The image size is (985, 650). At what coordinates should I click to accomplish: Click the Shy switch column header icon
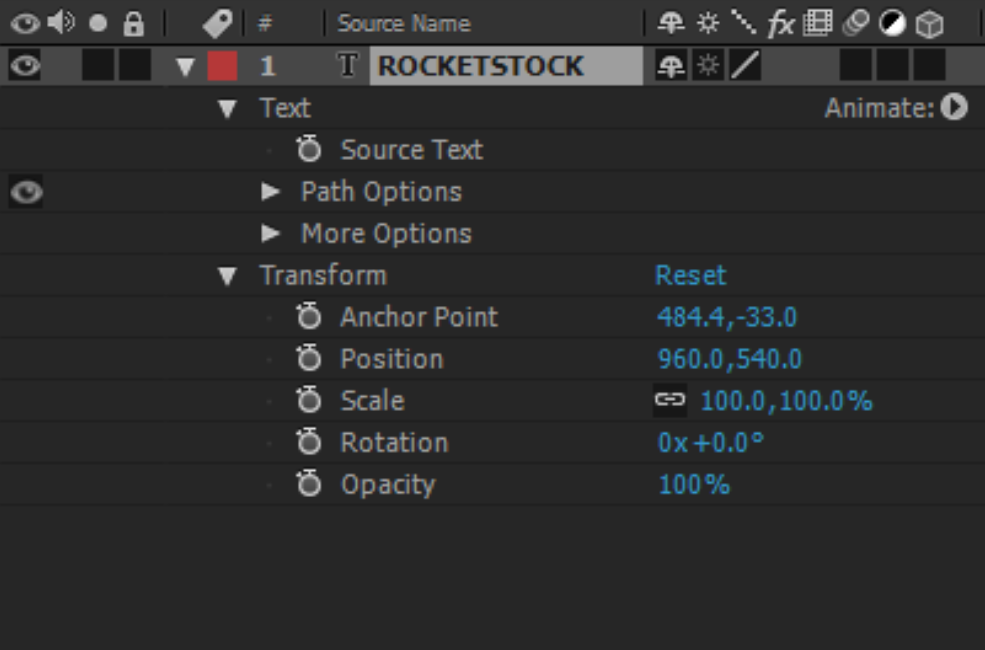[x=670, y=24]
